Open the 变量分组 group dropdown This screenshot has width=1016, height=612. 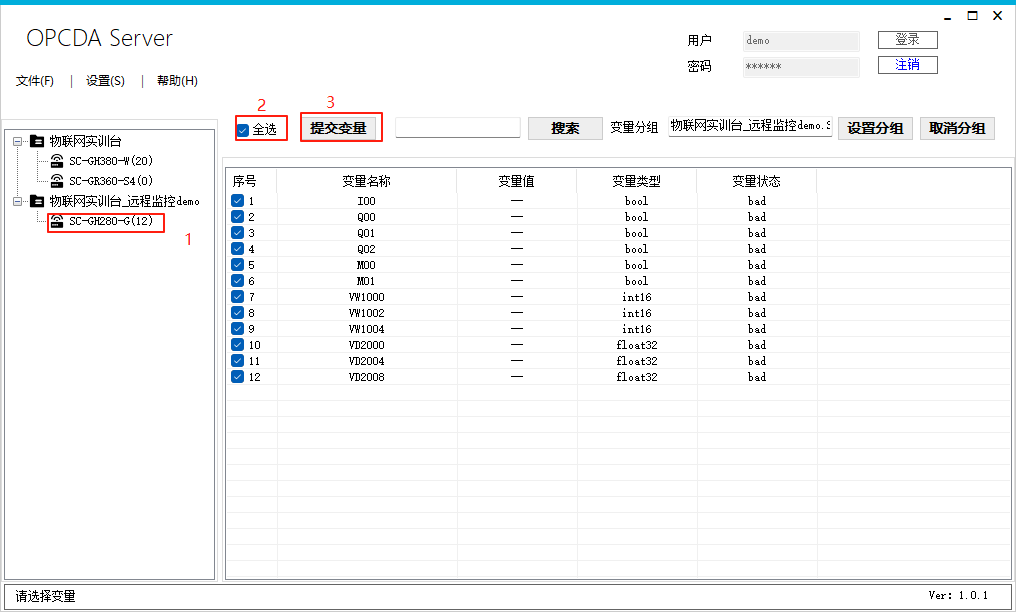tap(750, 127)
